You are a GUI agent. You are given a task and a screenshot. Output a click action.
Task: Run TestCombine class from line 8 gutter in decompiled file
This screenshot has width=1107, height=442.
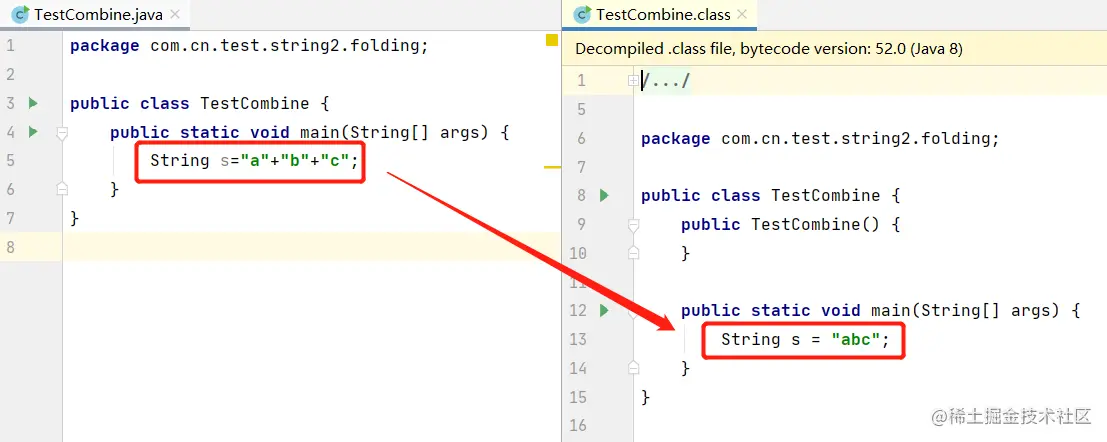click(604, 196)
